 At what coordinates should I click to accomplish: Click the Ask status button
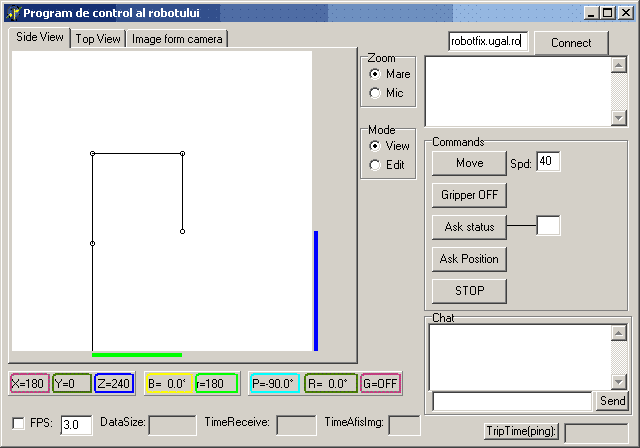tap(469, 227)
